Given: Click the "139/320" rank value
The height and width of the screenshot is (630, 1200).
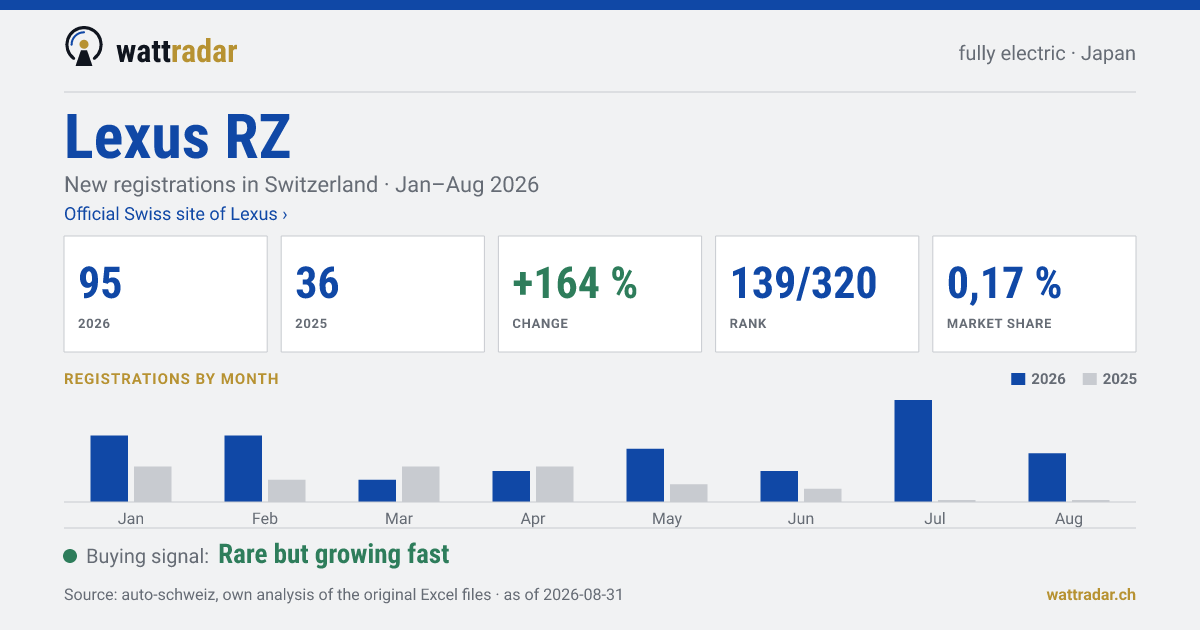Looking at the screenshot, I should point(803,284).
